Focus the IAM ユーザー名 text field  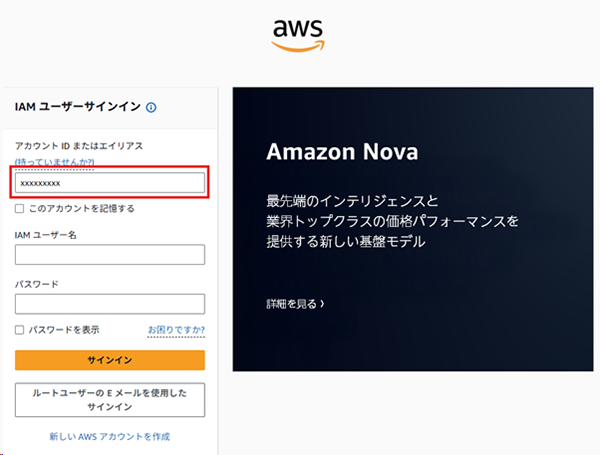(x=110, y=254)
